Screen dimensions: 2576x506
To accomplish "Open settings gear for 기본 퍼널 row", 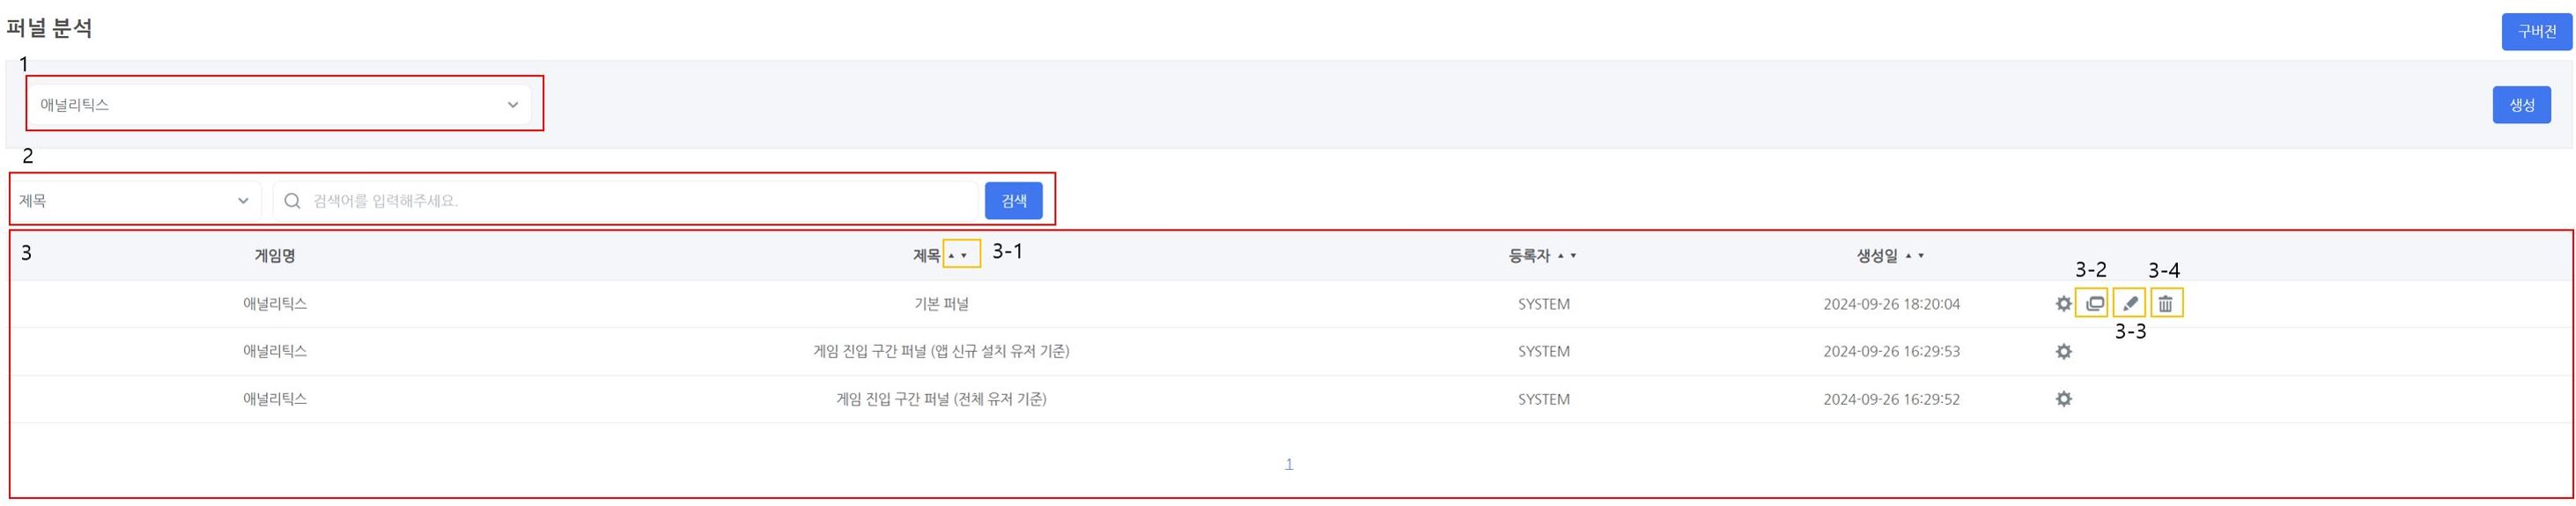I will coord(2063,304).
